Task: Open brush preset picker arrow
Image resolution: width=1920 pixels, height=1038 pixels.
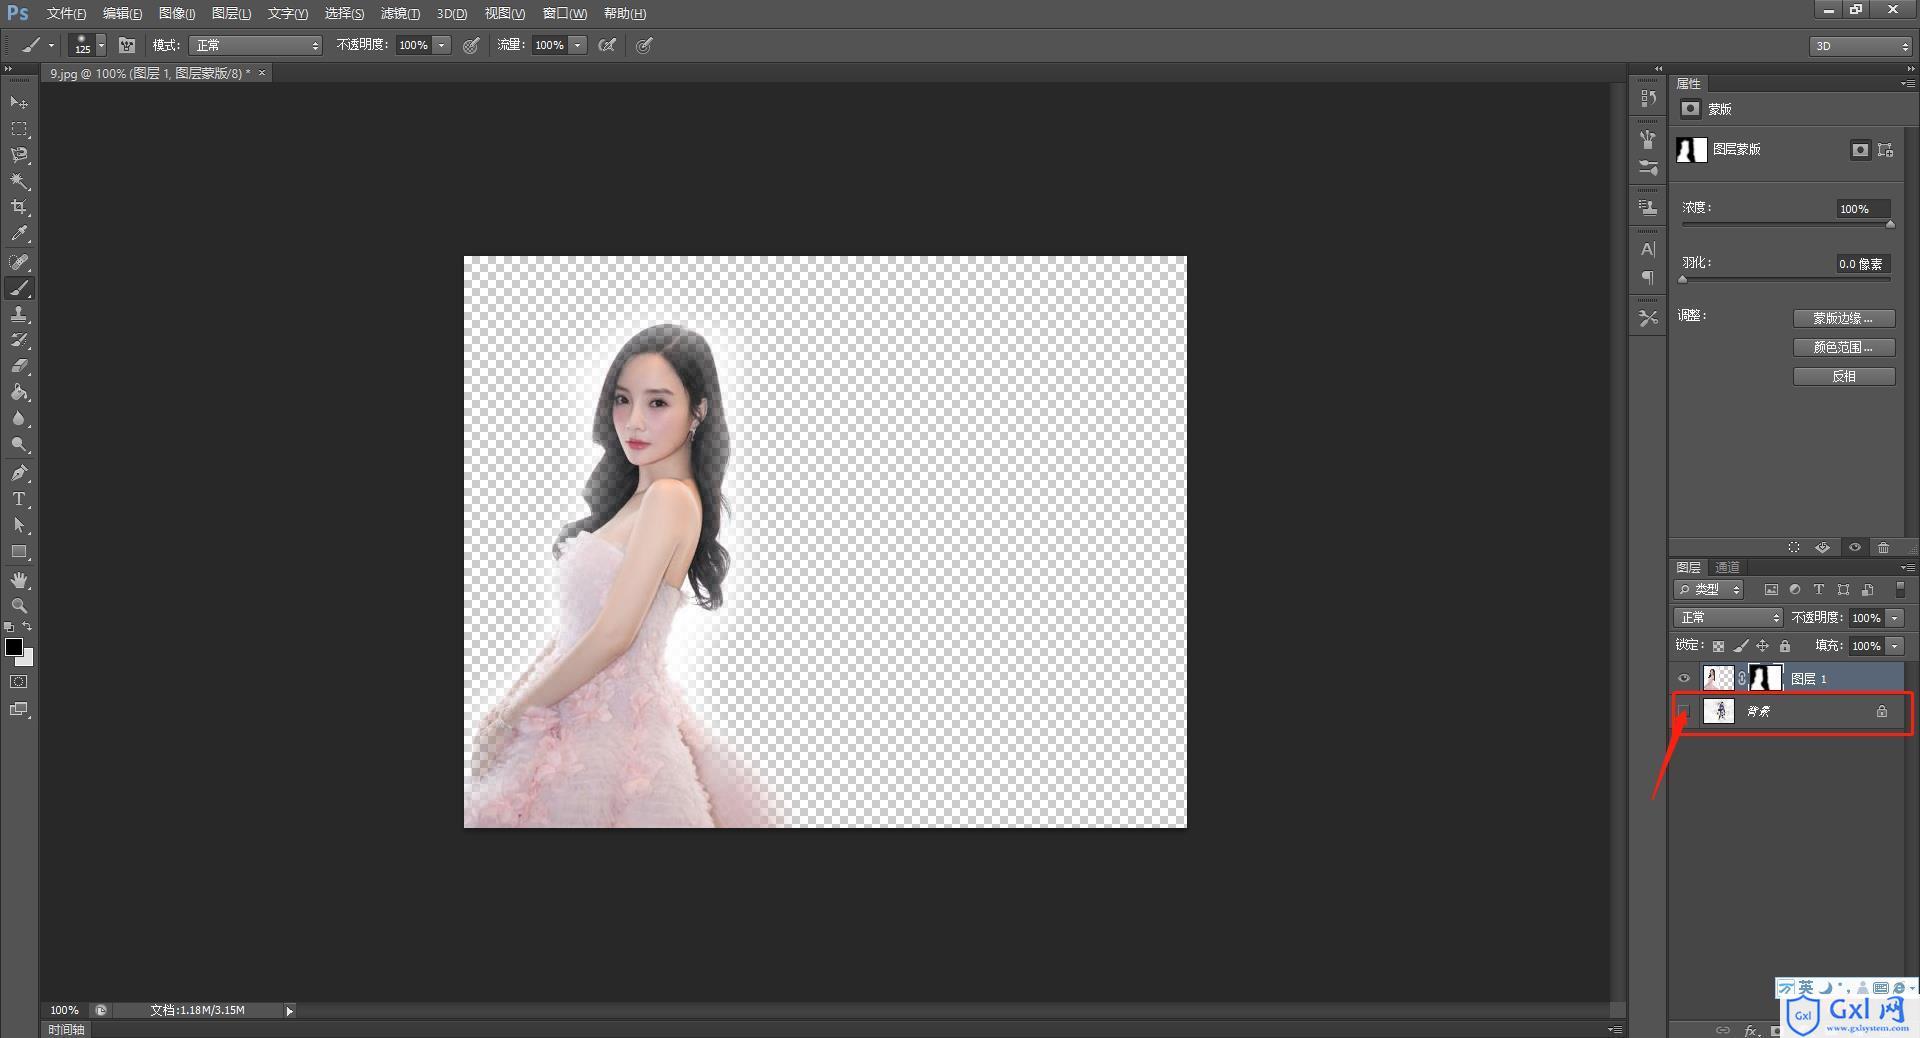Action: [101, 45]
